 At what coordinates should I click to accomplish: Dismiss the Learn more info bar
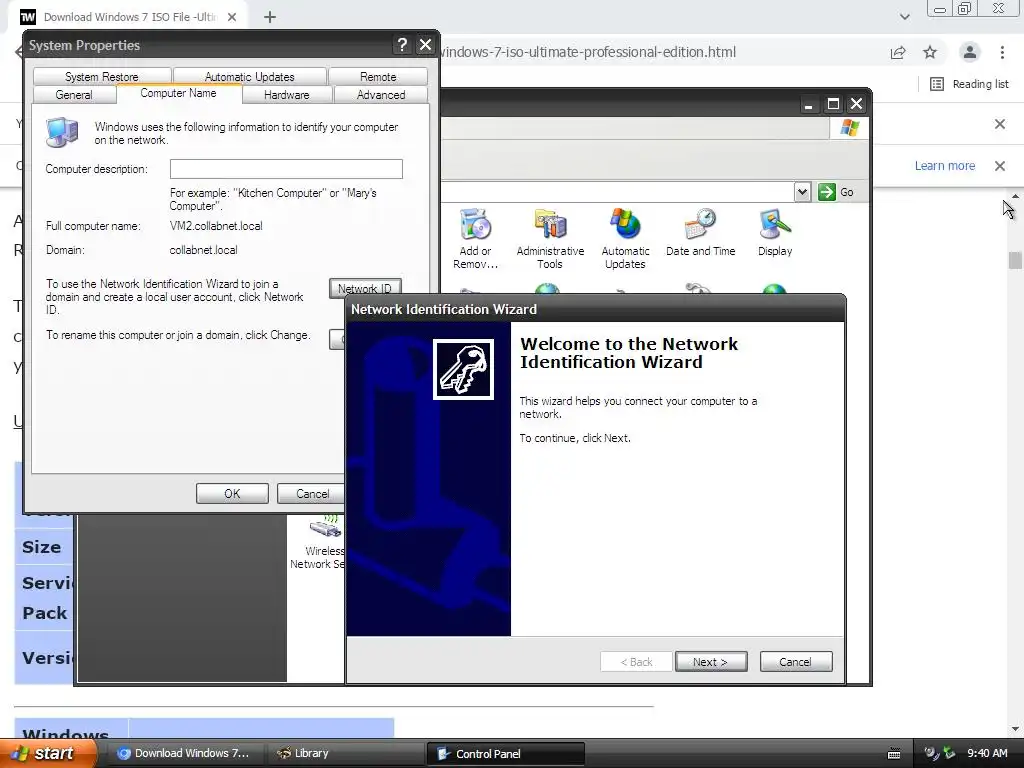(x=1000, y=166)
